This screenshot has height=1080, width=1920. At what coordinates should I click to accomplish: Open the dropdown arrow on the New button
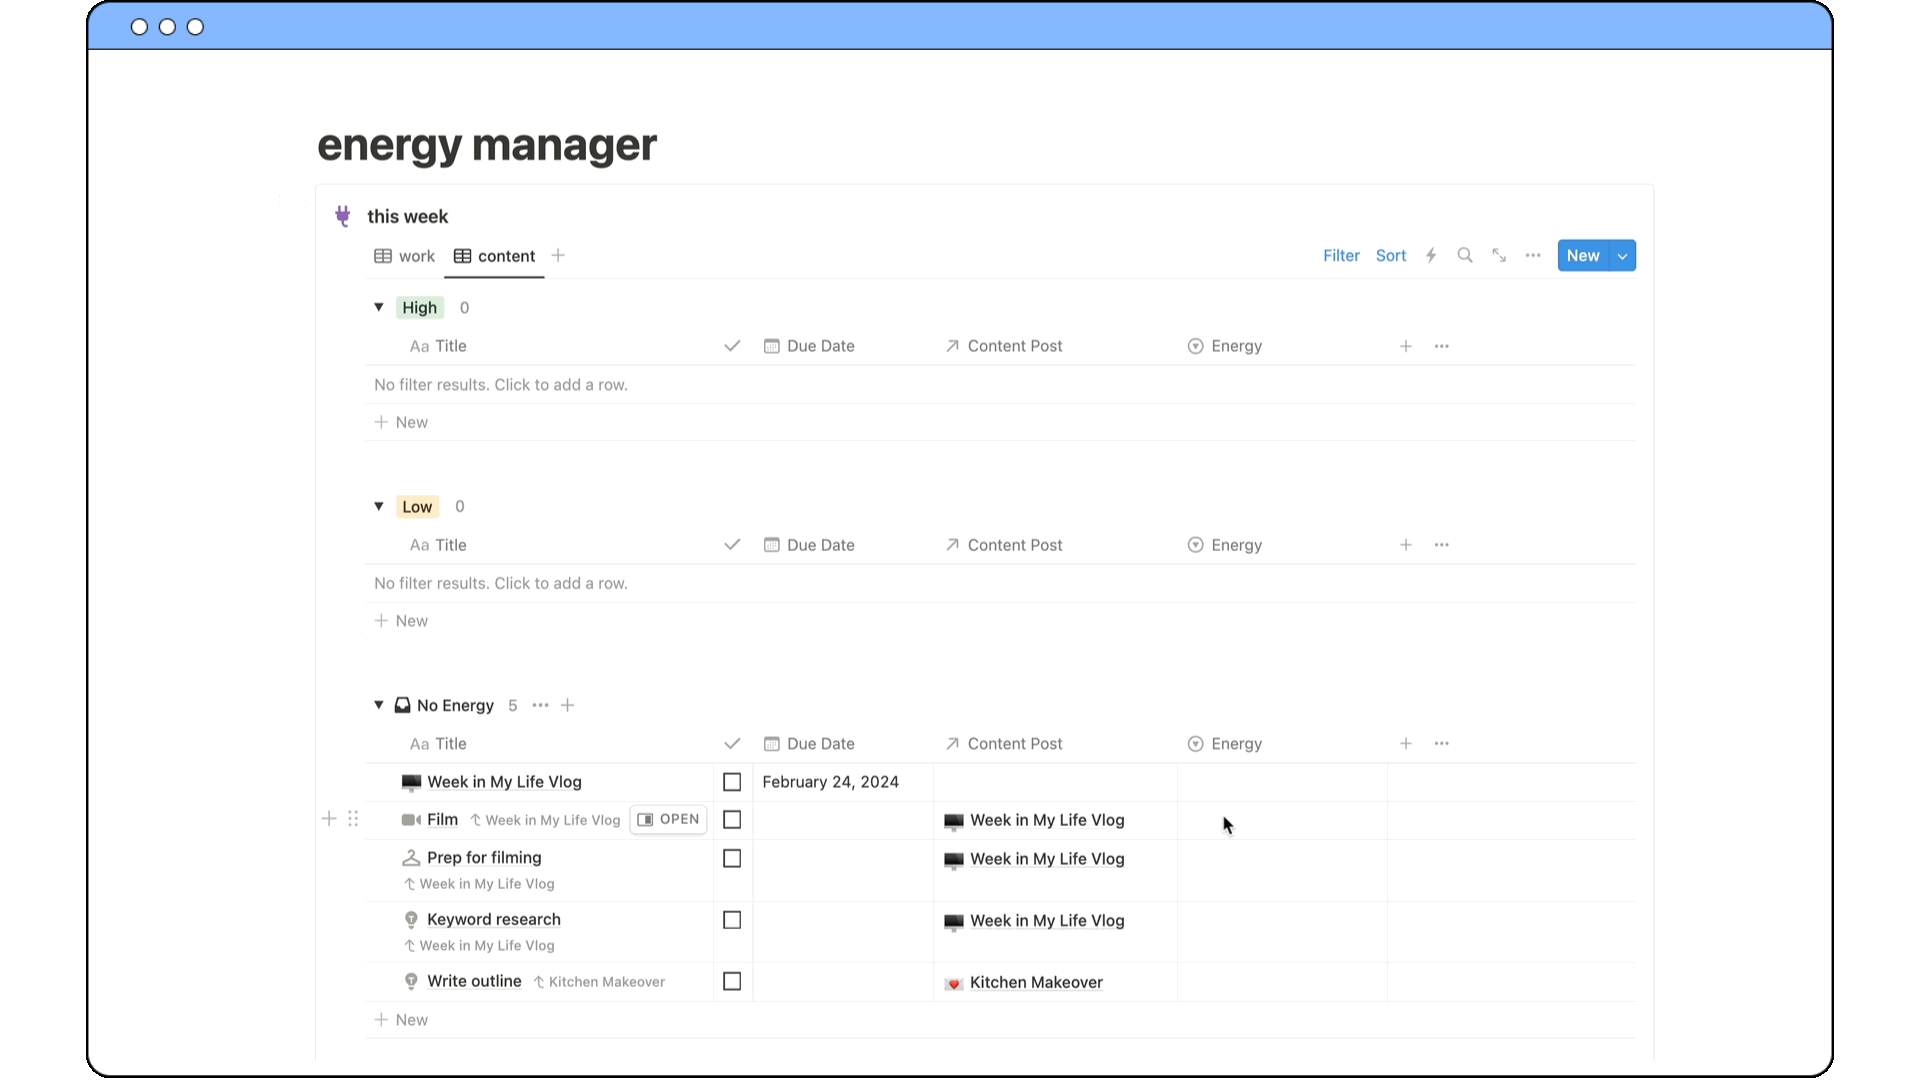pos(1623,256)
